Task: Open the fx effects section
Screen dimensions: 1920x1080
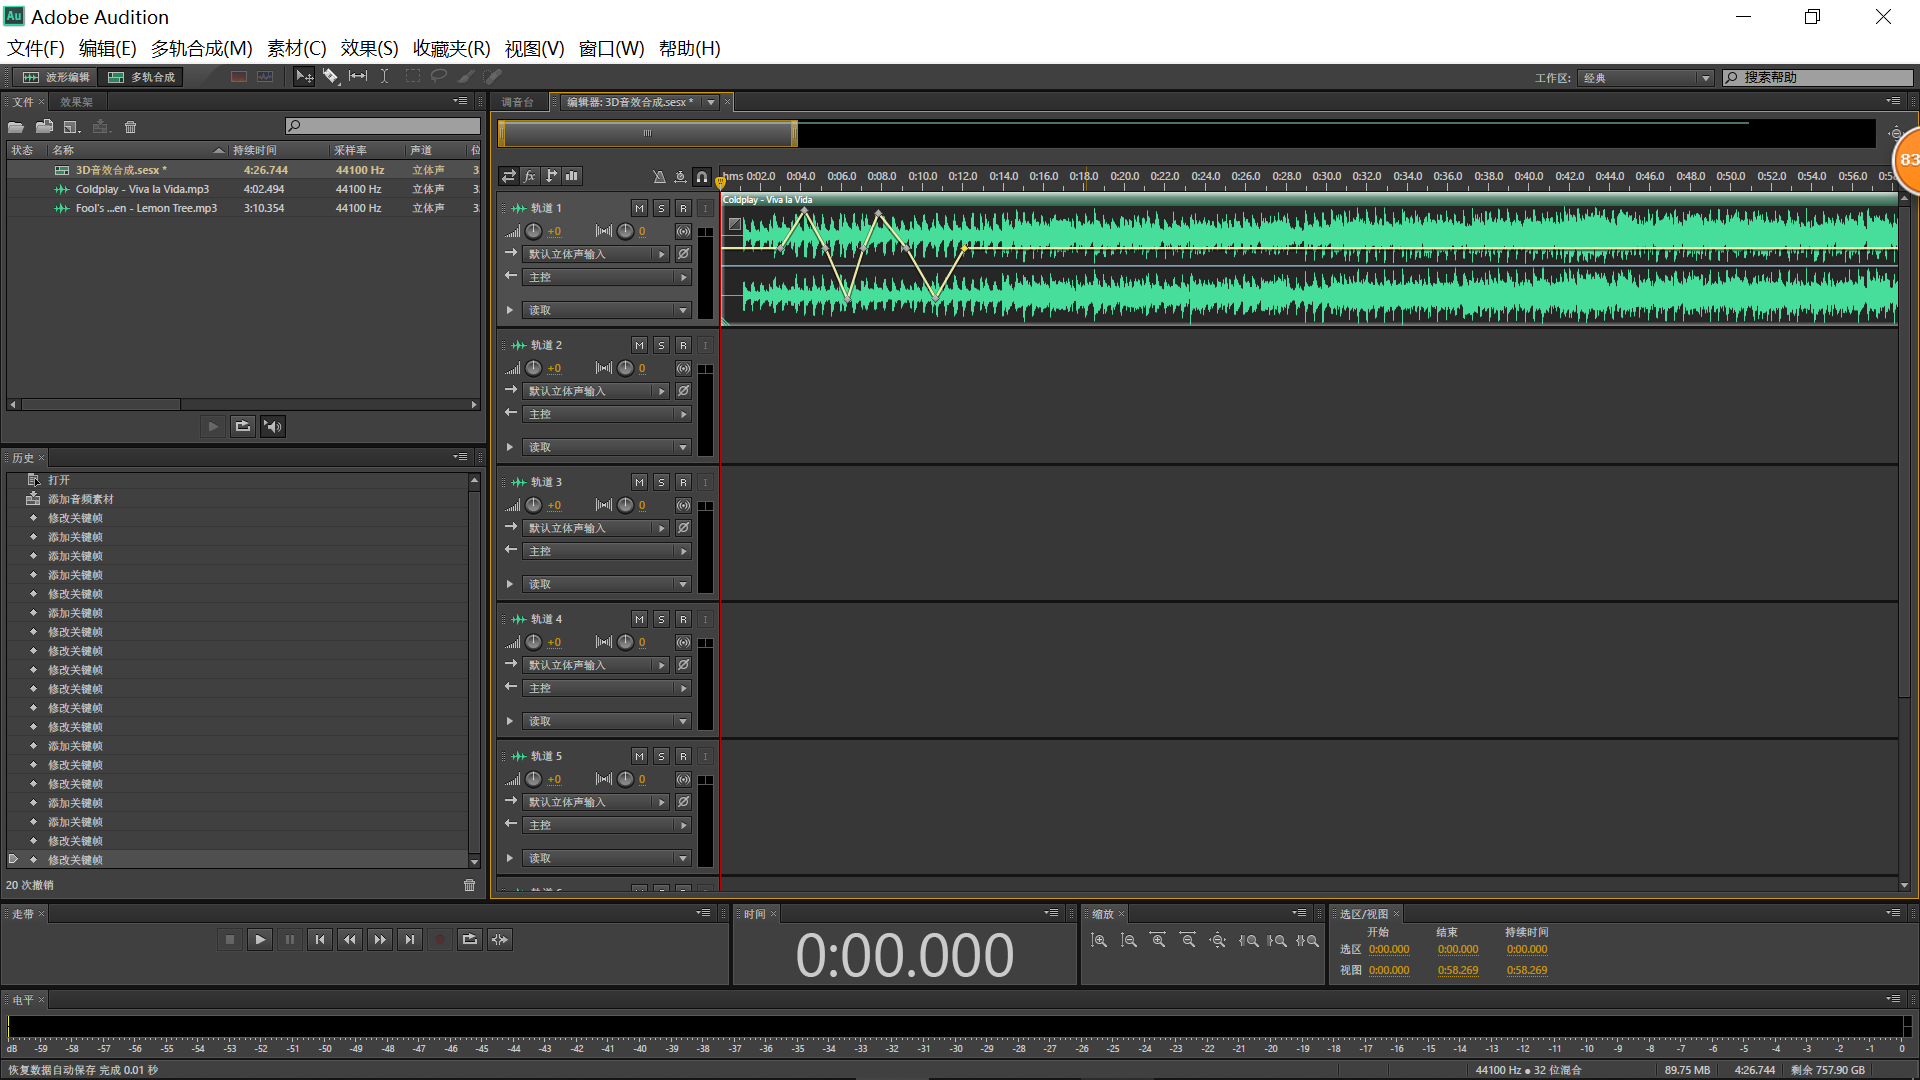Action: click(530, 176)
